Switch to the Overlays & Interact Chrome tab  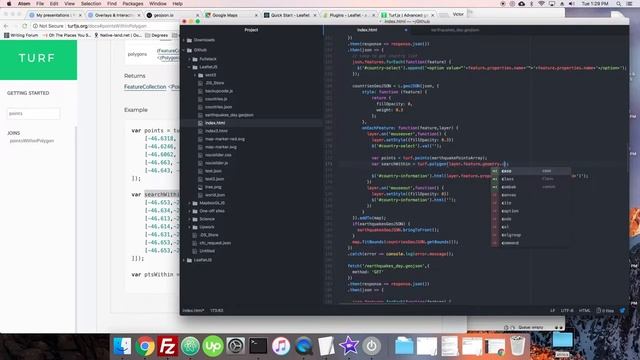(114, 15)
